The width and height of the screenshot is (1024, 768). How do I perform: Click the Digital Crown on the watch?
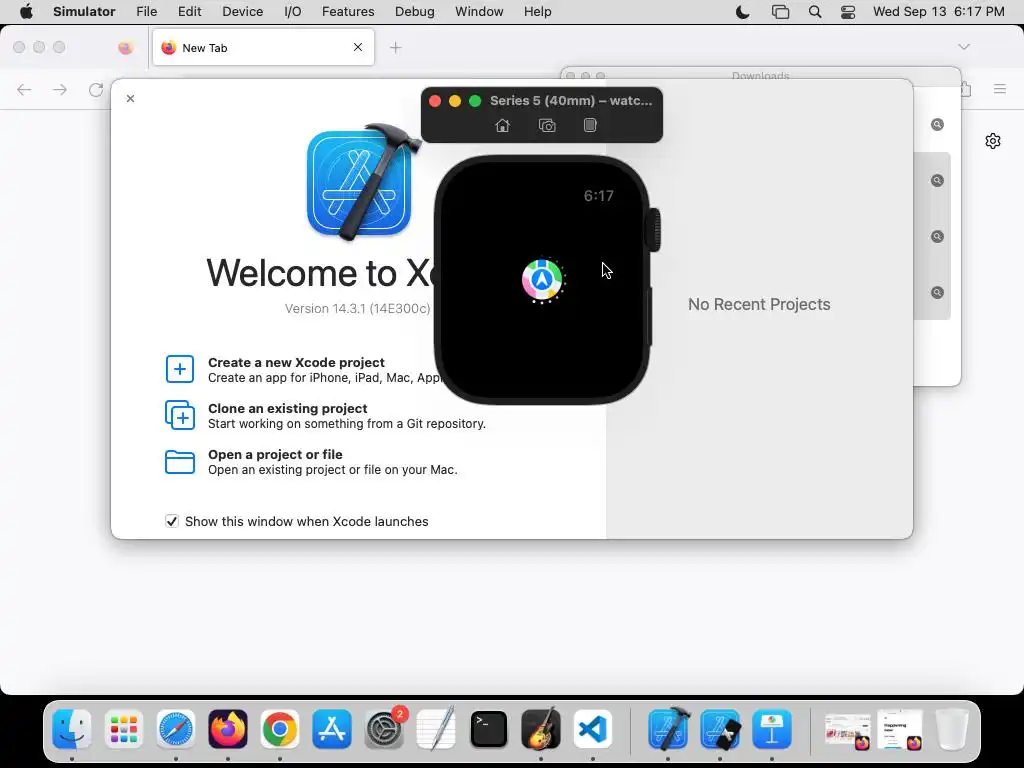(x=654, y=230)
